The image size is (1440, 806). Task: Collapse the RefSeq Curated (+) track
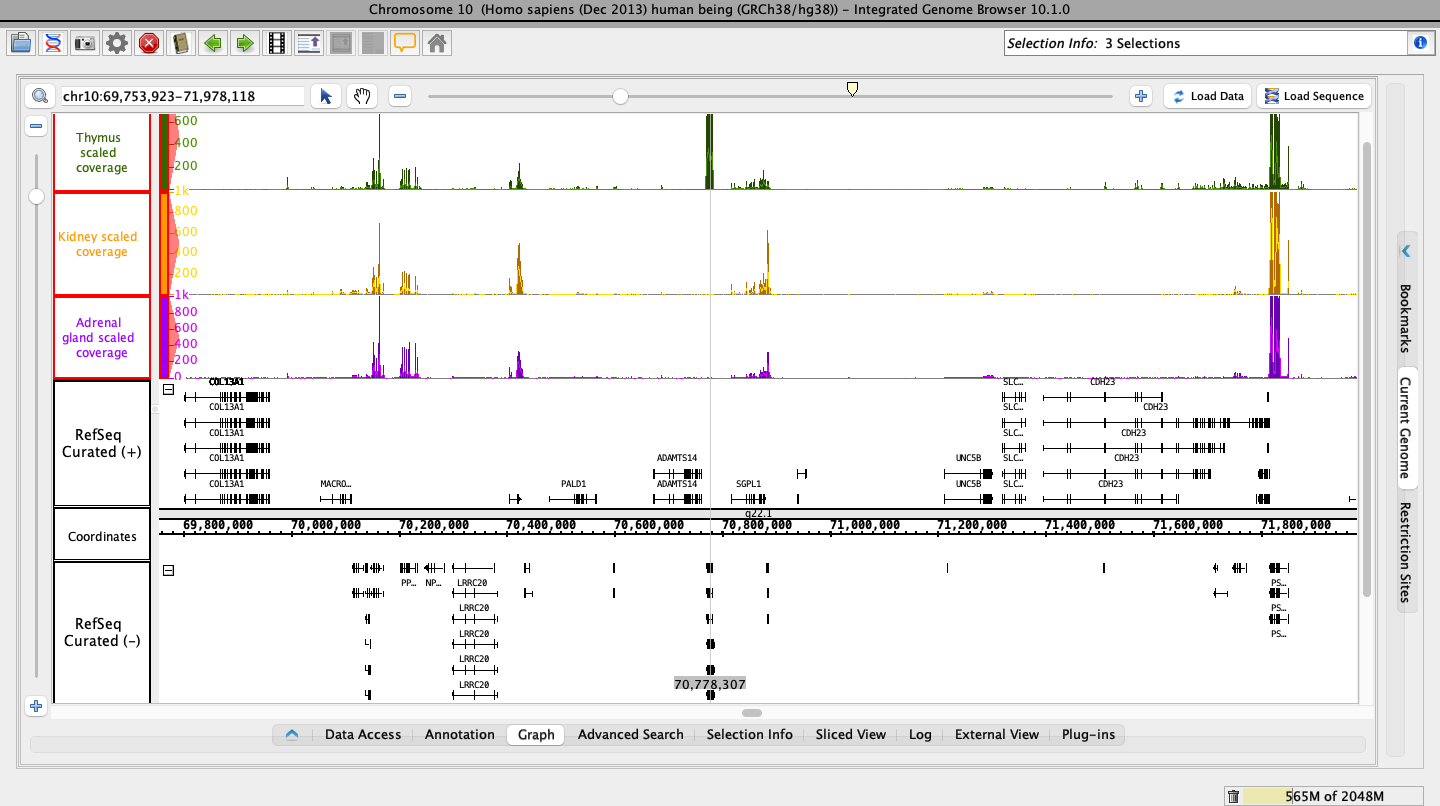pyautogui.click(x=168, y=390)
